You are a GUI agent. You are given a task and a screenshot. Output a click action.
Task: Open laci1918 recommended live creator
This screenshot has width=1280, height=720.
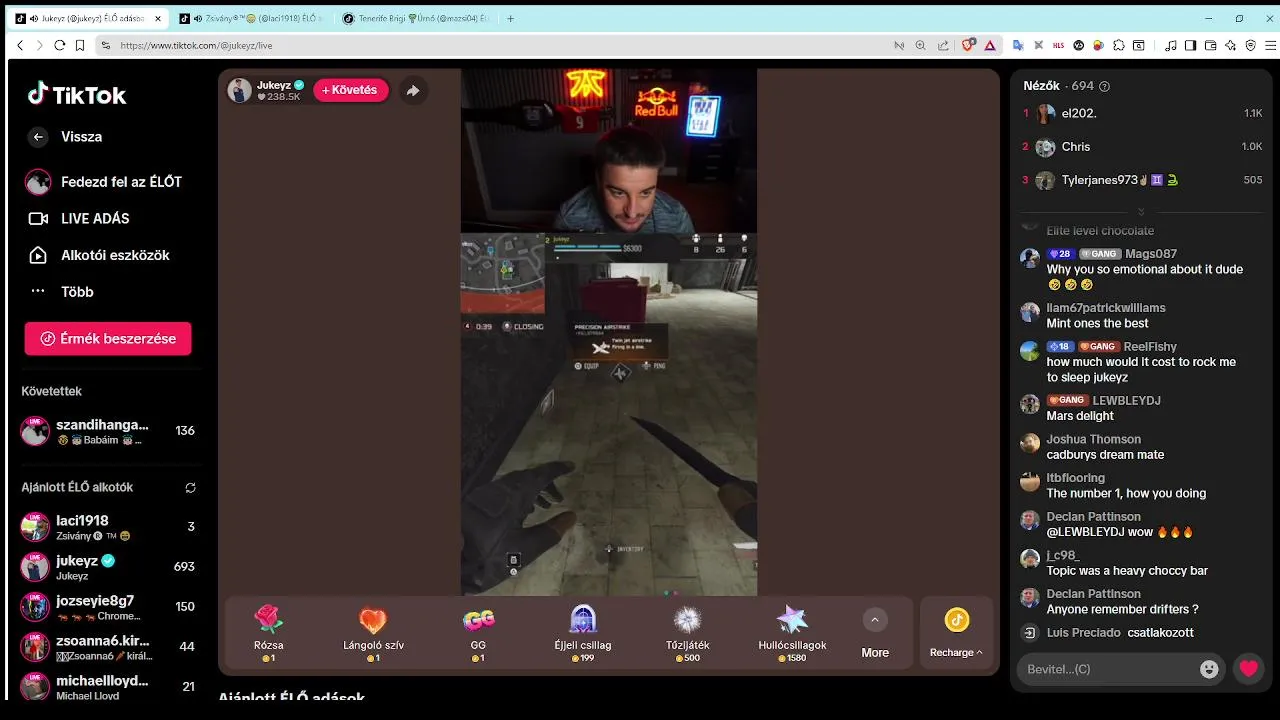pyautogui.click(x=108, y=527)
